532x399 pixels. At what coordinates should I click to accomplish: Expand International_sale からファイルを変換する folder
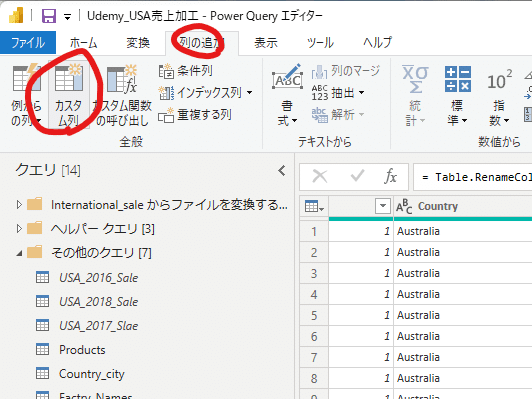pos(19,205)
